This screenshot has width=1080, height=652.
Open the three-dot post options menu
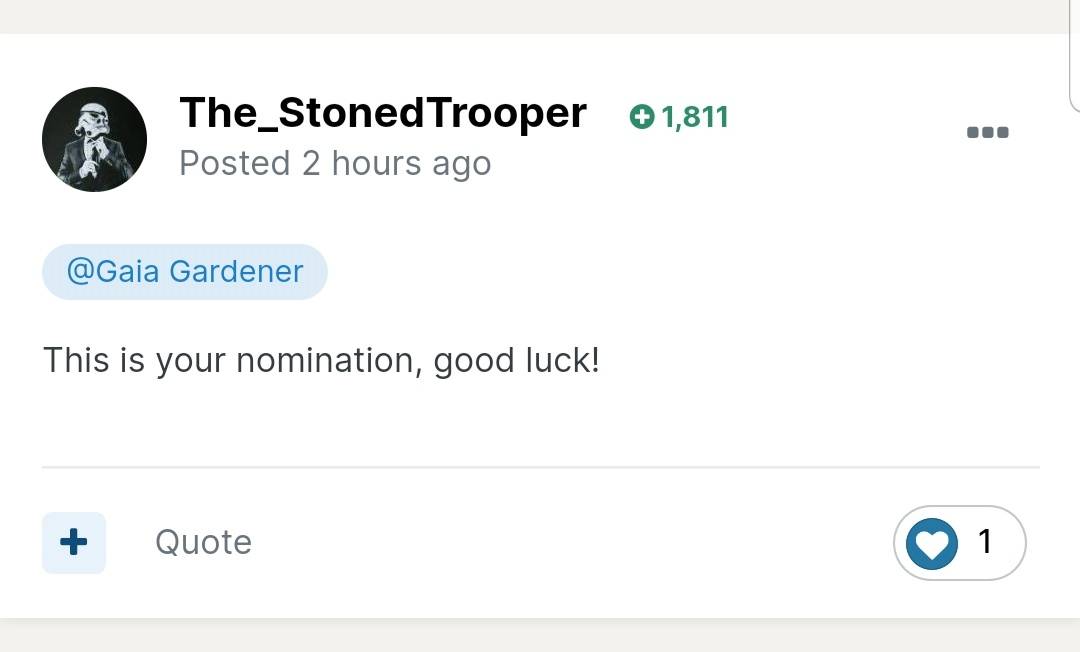pos(988,132)
